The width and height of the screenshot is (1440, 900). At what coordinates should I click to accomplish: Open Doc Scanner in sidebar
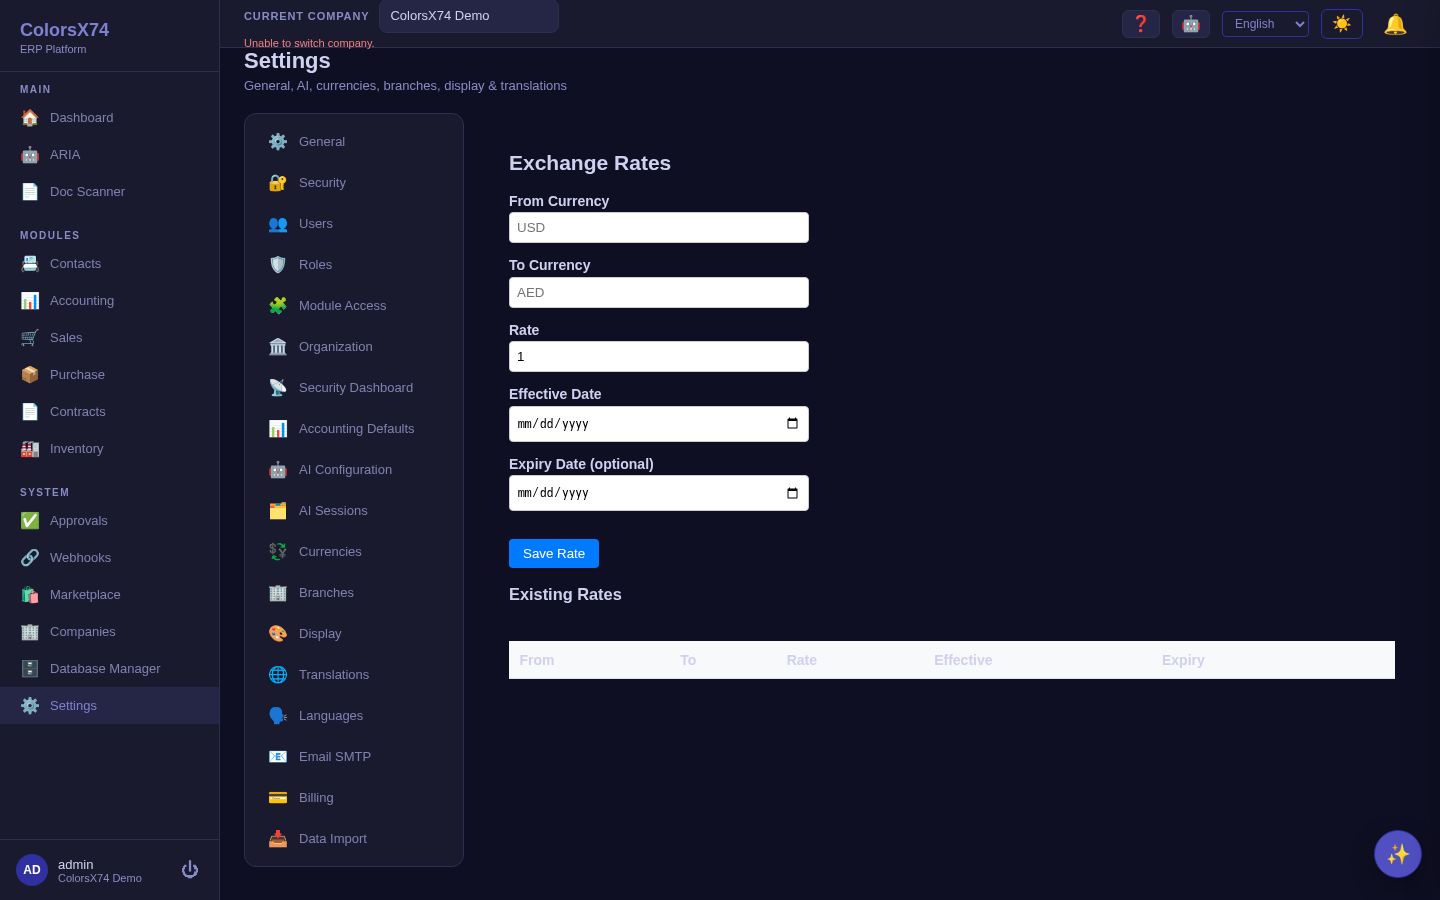click(x=109, y=192)
